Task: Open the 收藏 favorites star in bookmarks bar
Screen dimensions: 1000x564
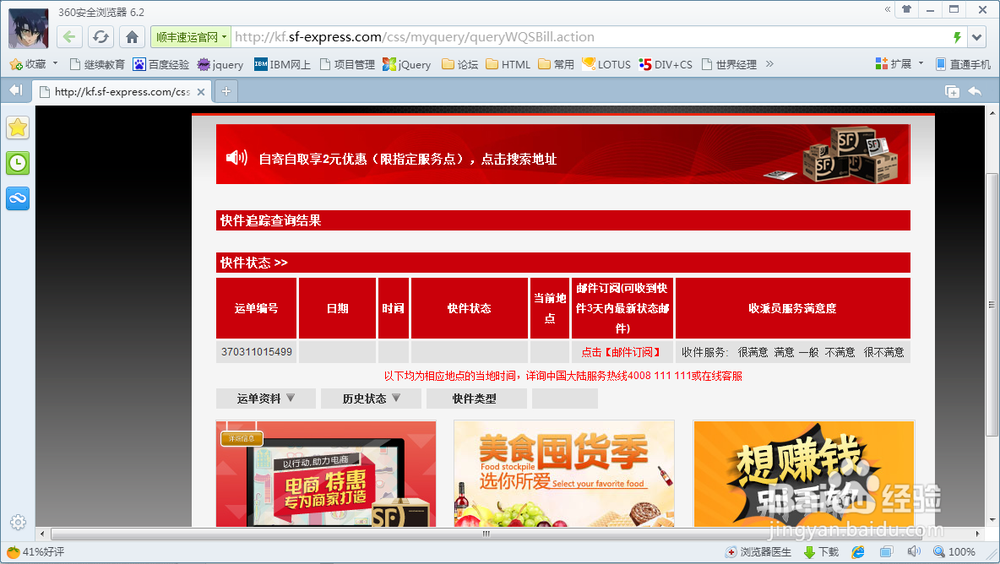Action: [x=29, y=64]
